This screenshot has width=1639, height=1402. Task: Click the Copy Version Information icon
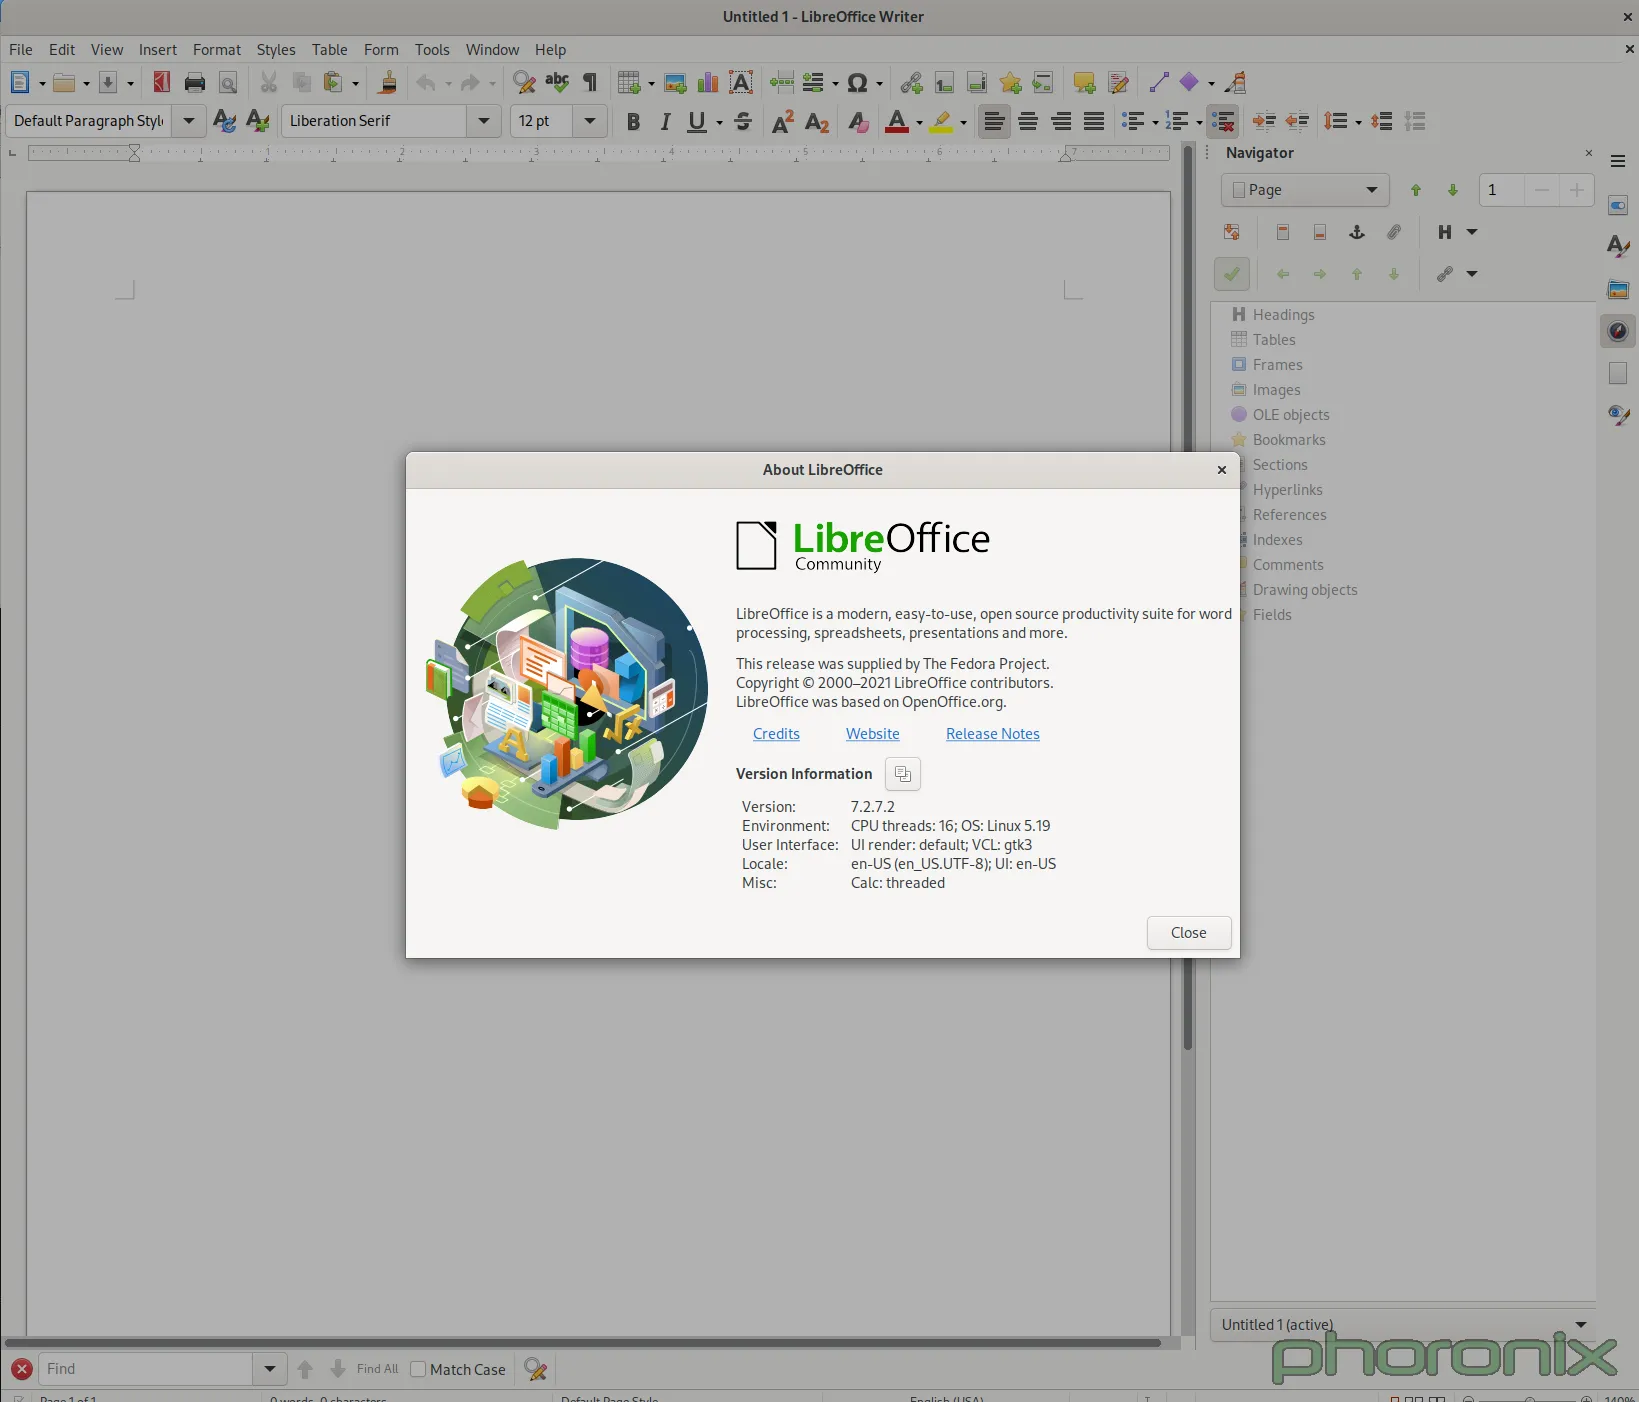903,774
